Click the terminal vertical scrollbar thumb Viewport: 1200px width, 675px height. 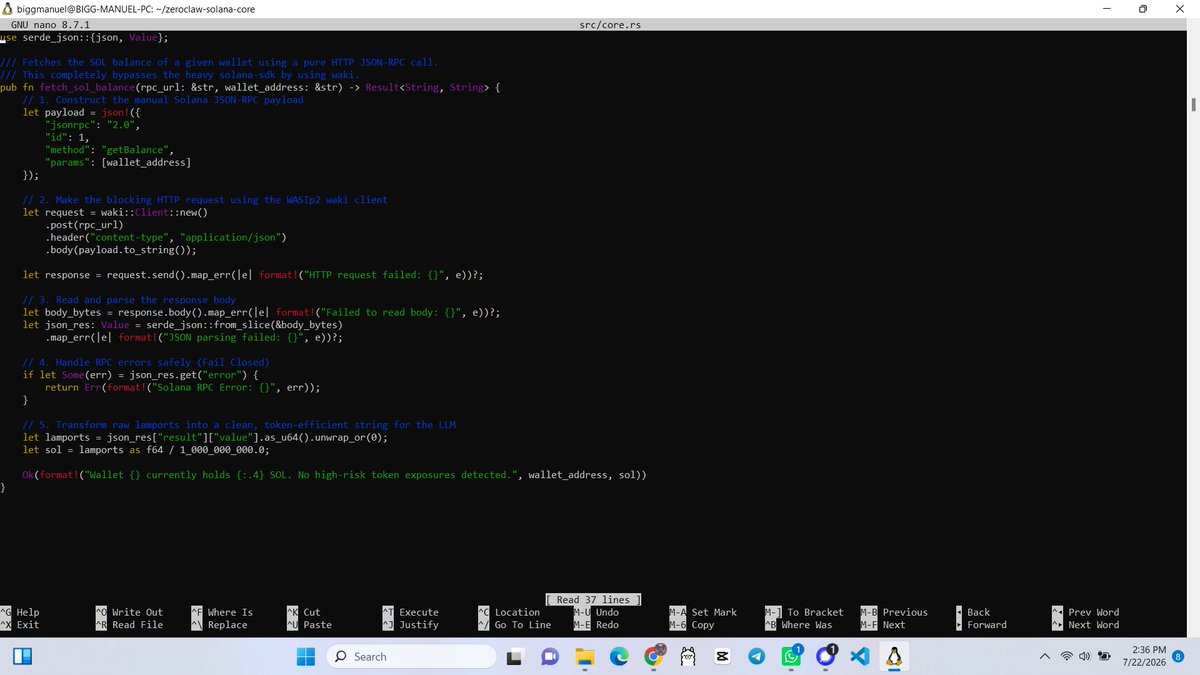point(1193,104)
